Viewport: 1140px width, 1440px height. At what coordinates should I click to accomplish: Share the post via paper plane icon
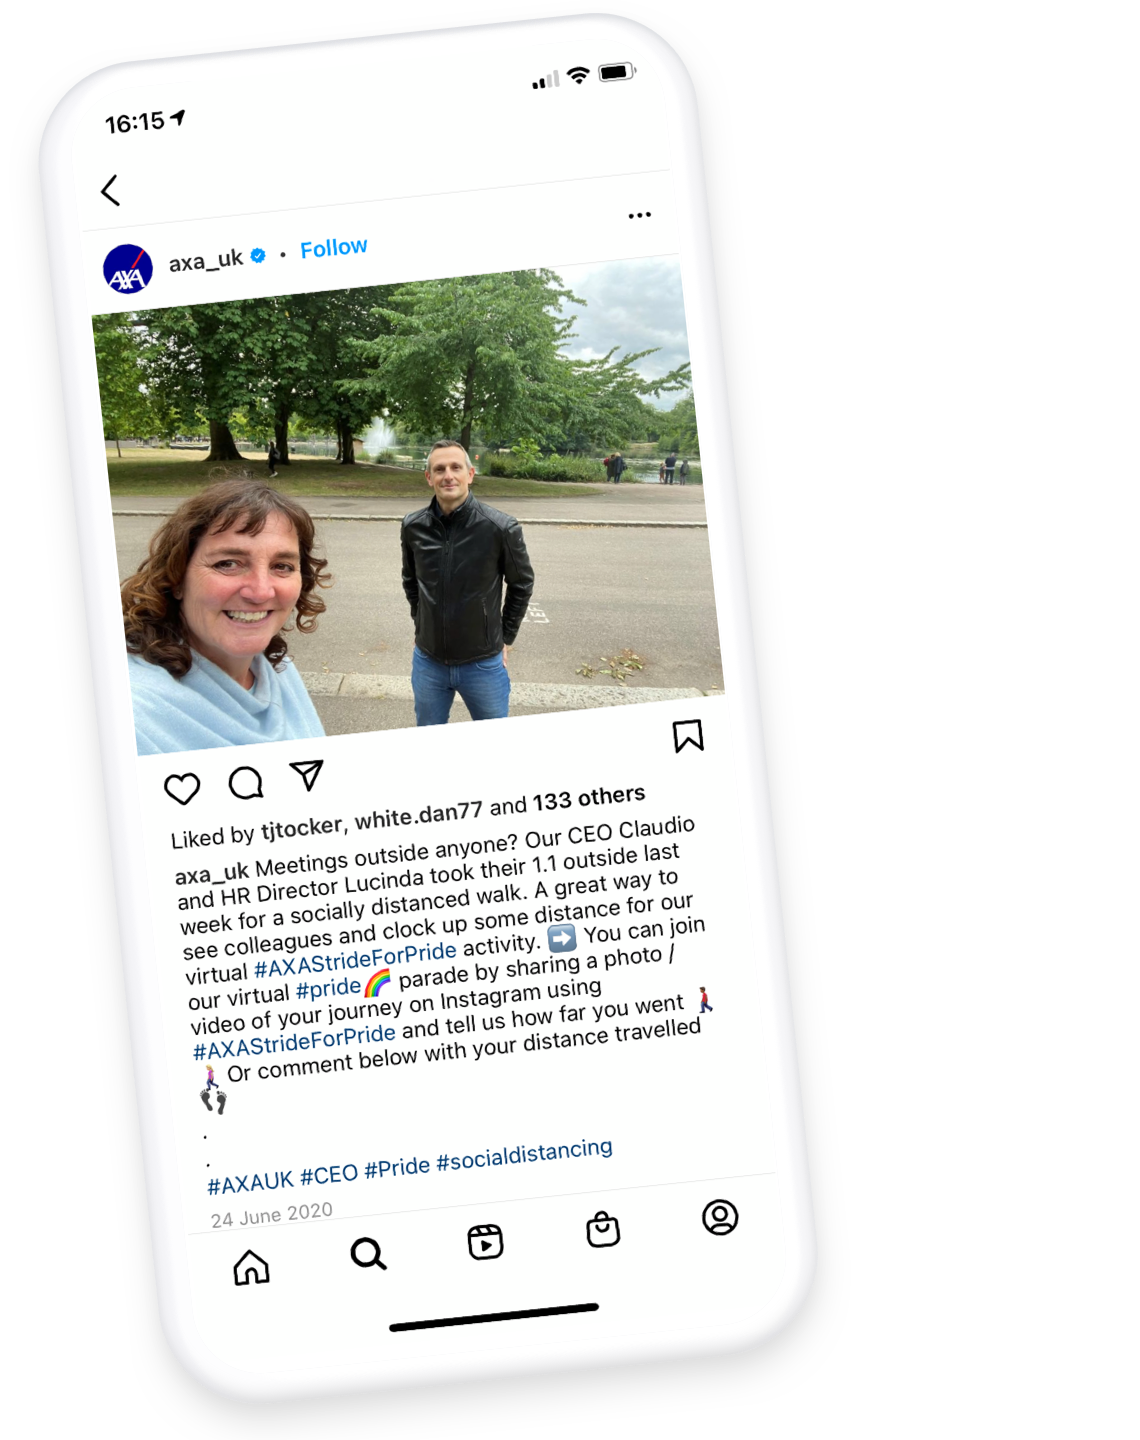pos(307,774)
